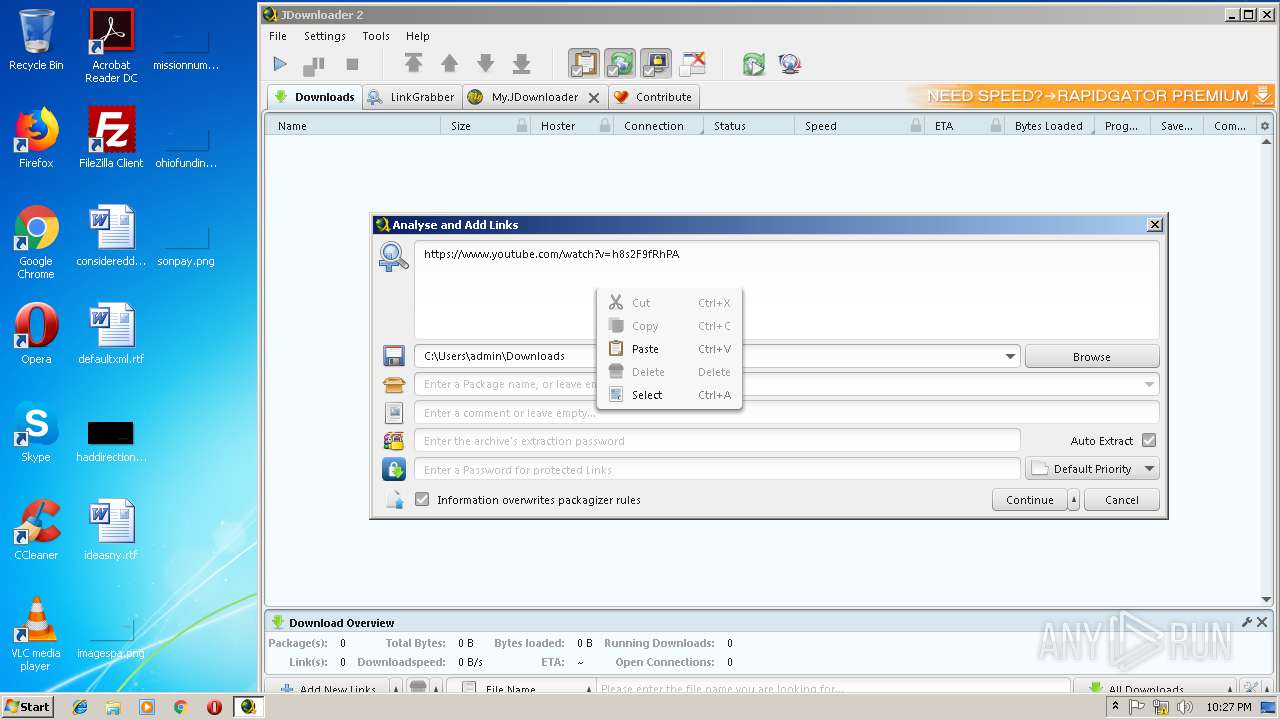Image resolution: width=1280 pixels, height=720 pixels.
Task: Open the CCleaner desktop shortcut
Action: coord(36,530)
